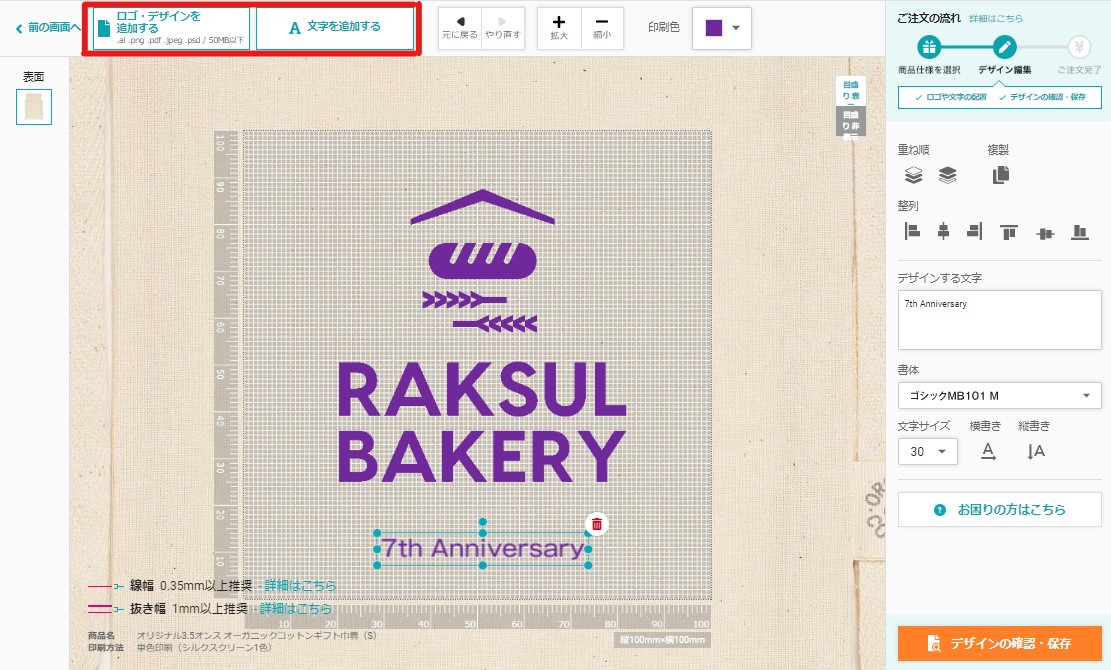Click layer-order icon with filled top layer
The height and width of the screenshot is (670, 1111).
(947, 175)
